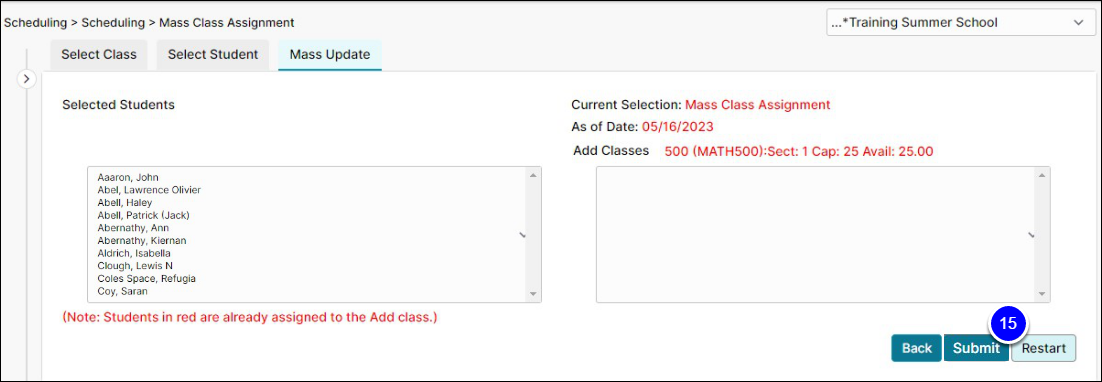Select Abernathy, Kiernan in the list

tap(142, 240)
